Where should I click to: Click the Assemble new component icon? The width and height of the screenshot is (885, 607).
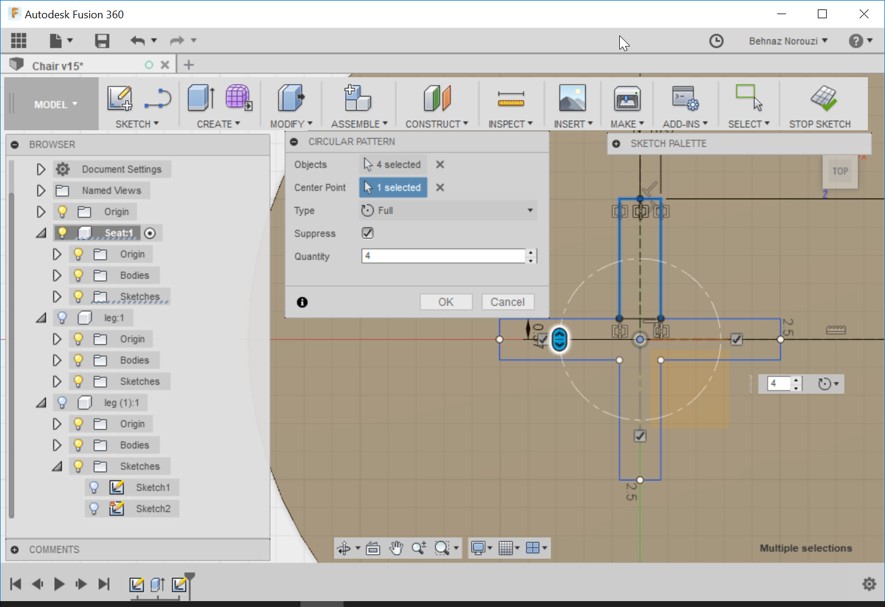click(357, 97)
